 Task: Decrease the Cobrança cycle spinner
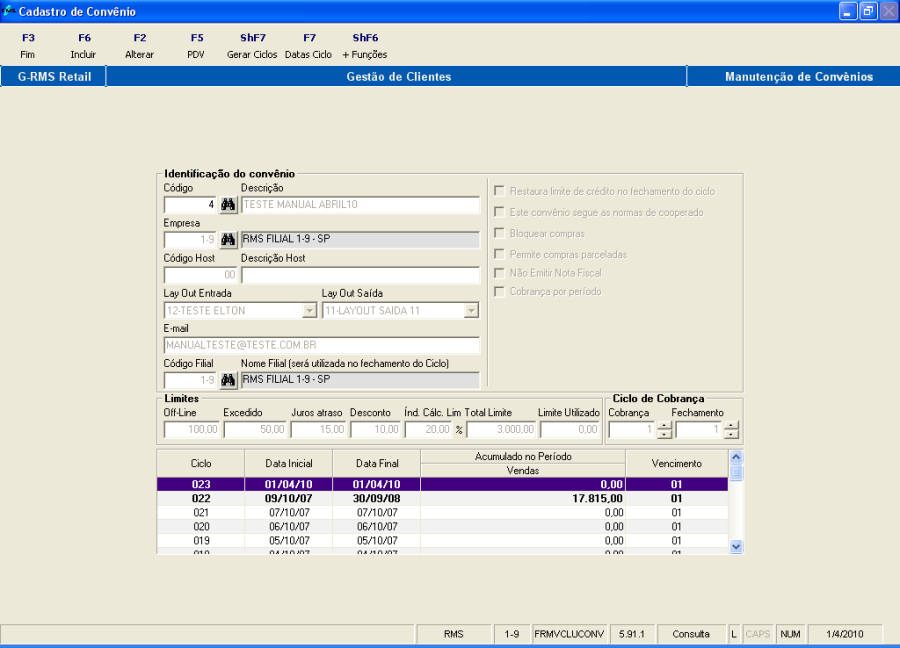pos(664,434)
